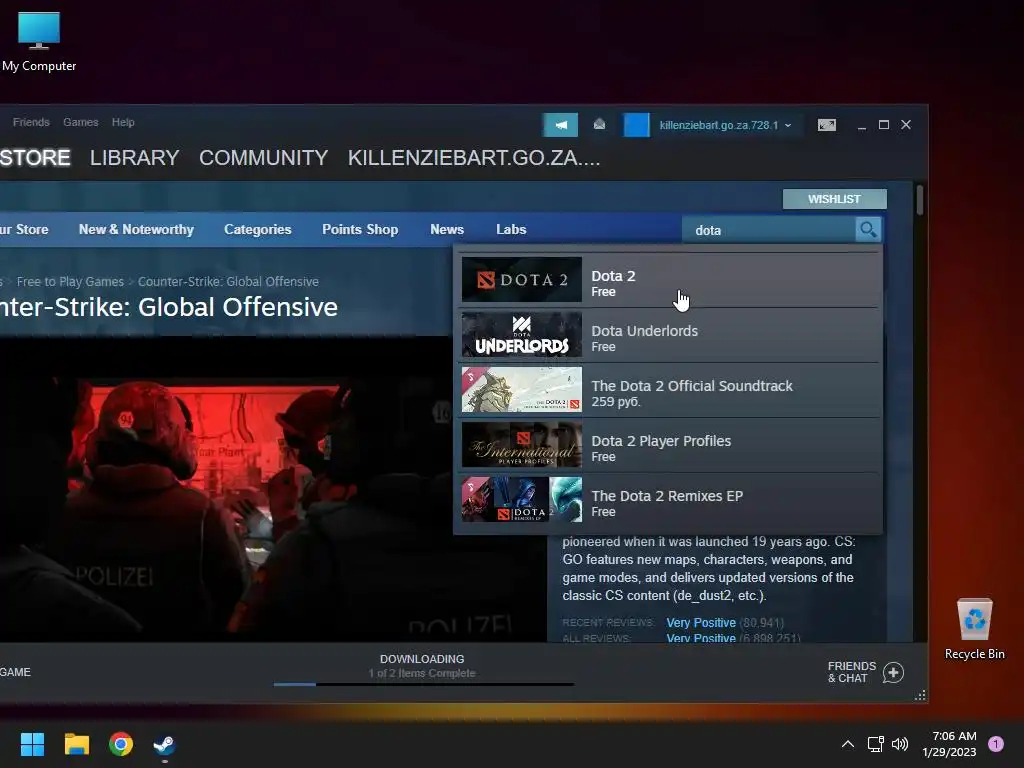Click the store search field containing dota
Viewport: 1024px width, 768px height.
(769, 230)
